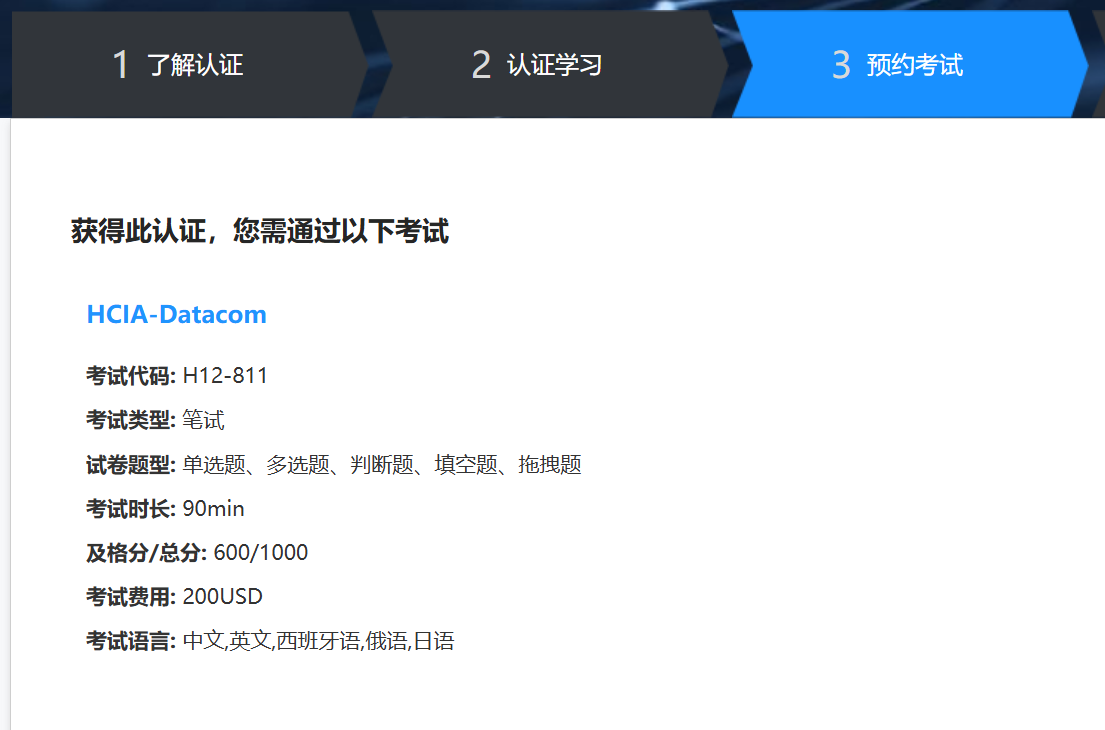Screen dimensions: 1105x730
Task: Click passing score value 600/1000
Action: (261, 552)
